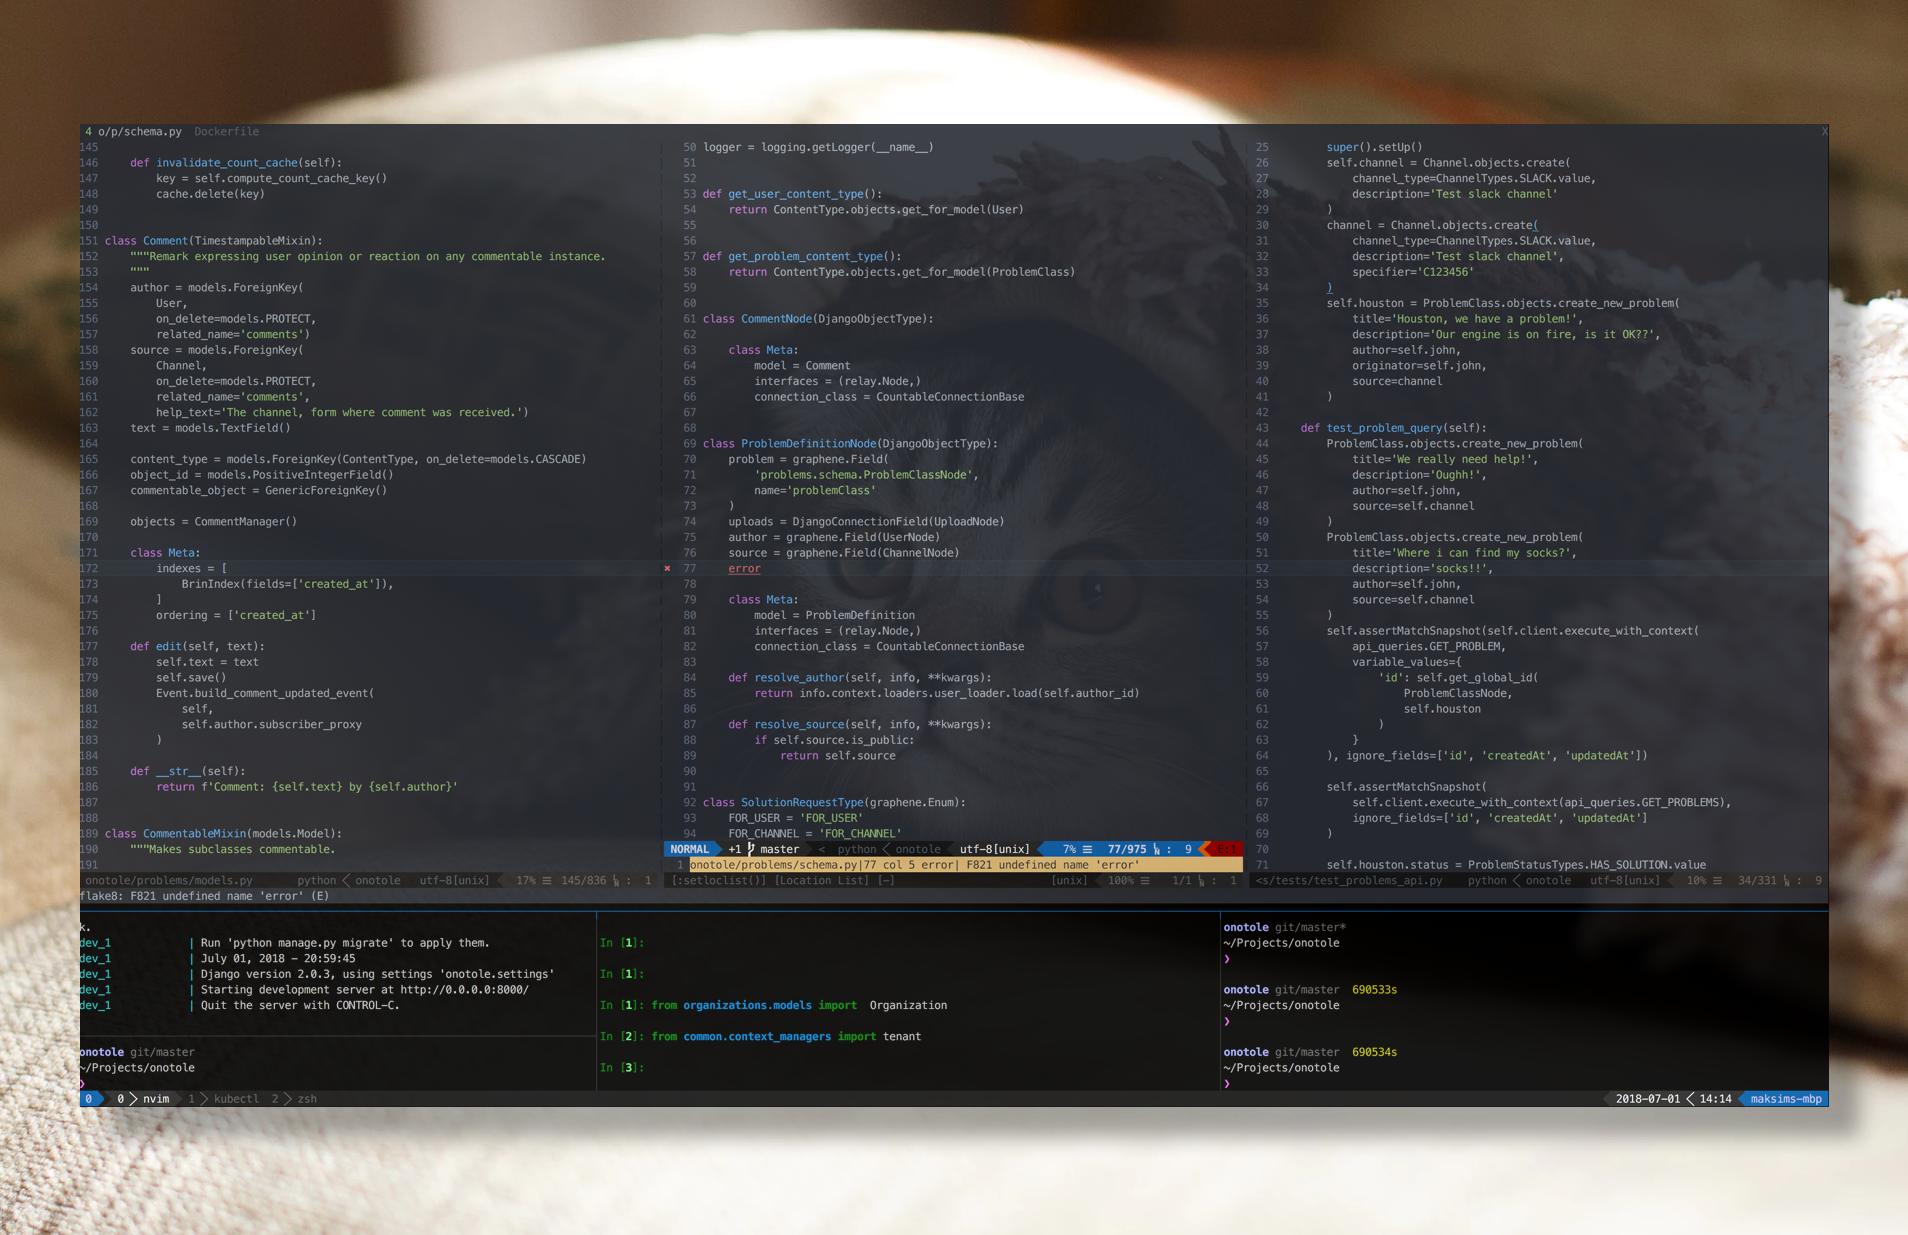Image resolution: width=1908 pixels, height=1235 pixels.
Task: Click the tmux session '0' indicator
Action: tap(89, 1099)
